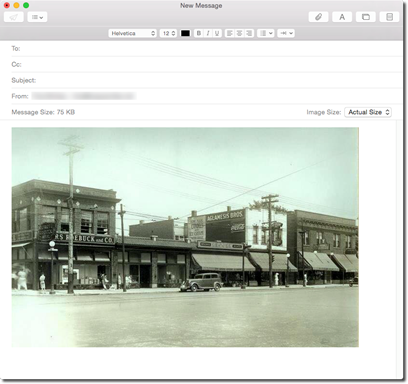Toggle Italic formatting
The image size is (408, 384).
[x=208, y=33]
